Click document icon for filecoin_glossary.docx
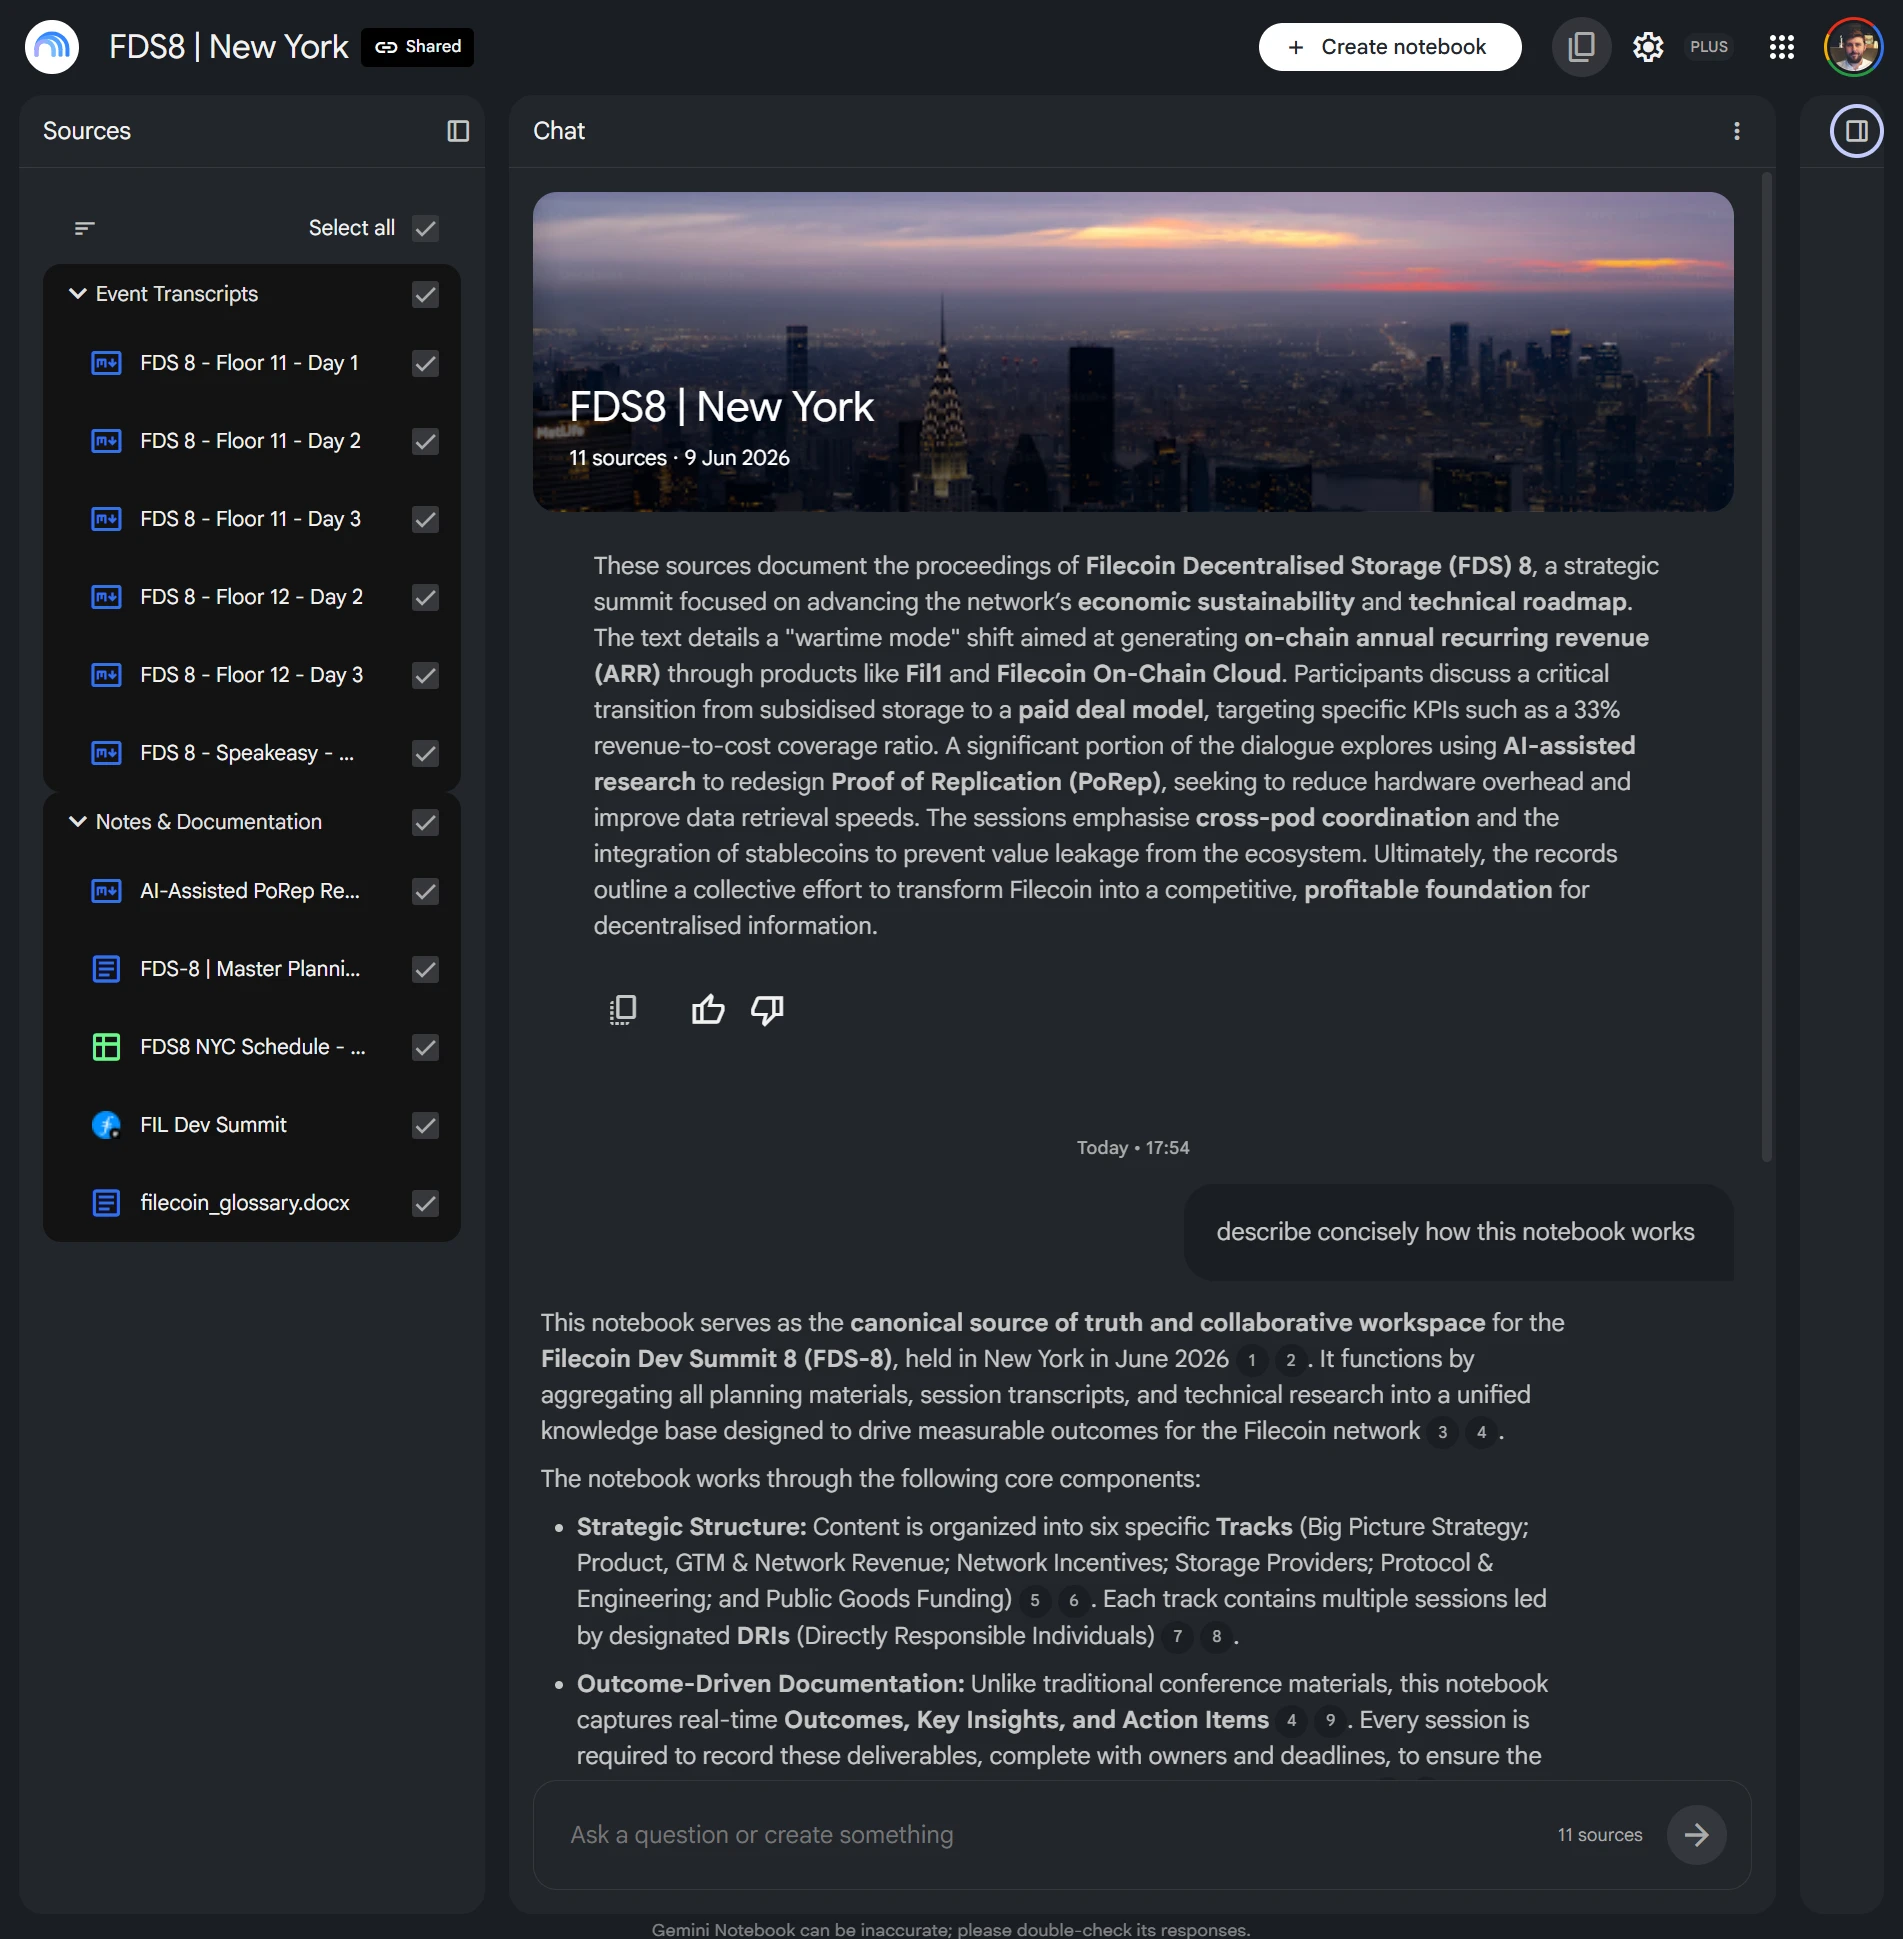1903x1939 pixels. click(106, 1203)
